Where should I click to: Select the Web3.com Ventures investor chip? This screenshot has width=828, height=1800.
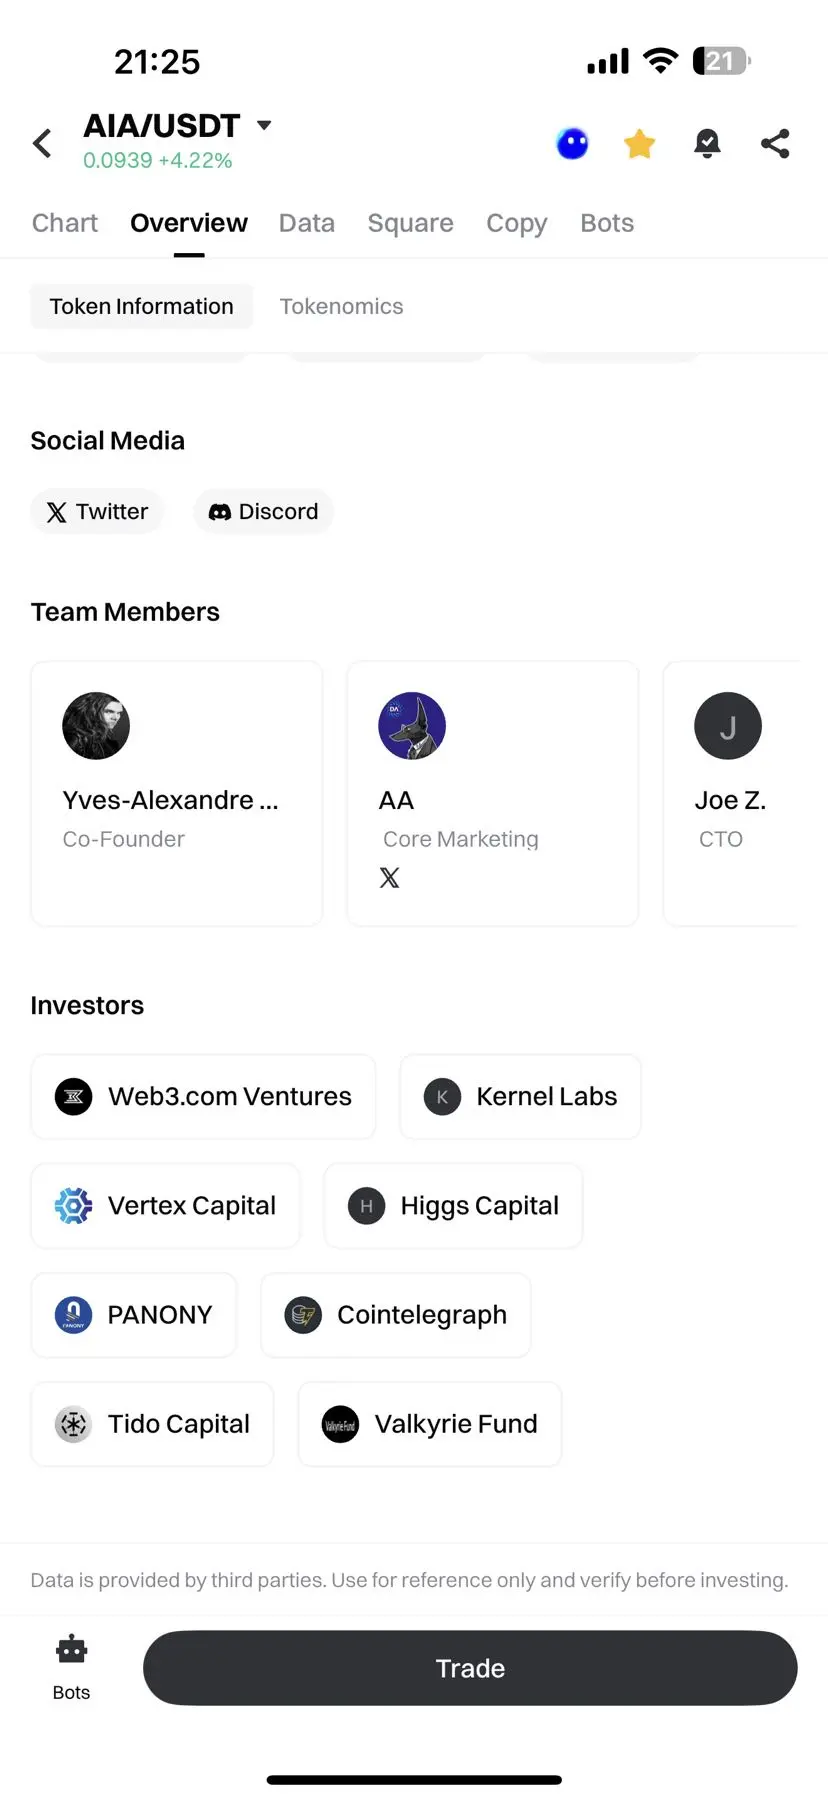pyautogui.click(x=203, y=1097)
